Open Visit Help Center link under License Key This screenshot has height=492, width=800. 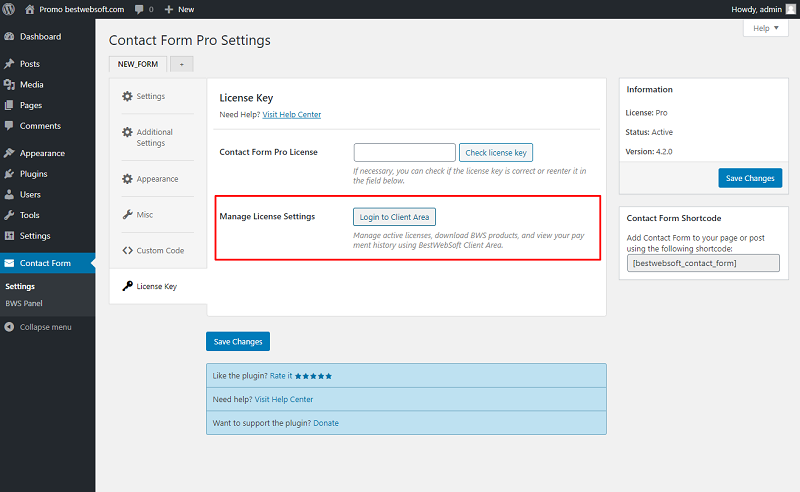[292, 115]
